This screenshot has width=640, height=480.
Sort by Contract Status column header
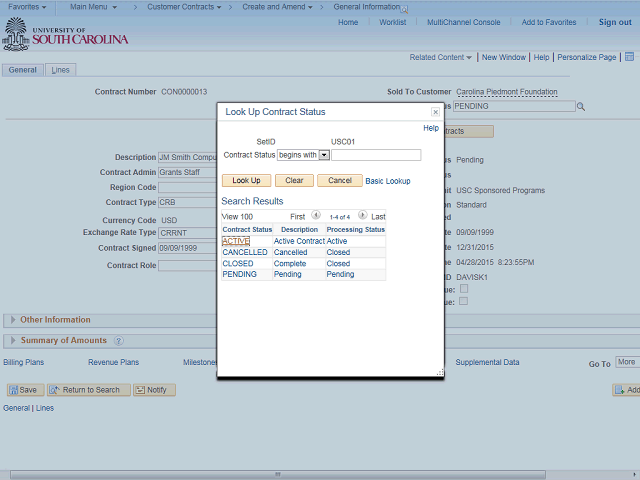pos(247,229)
